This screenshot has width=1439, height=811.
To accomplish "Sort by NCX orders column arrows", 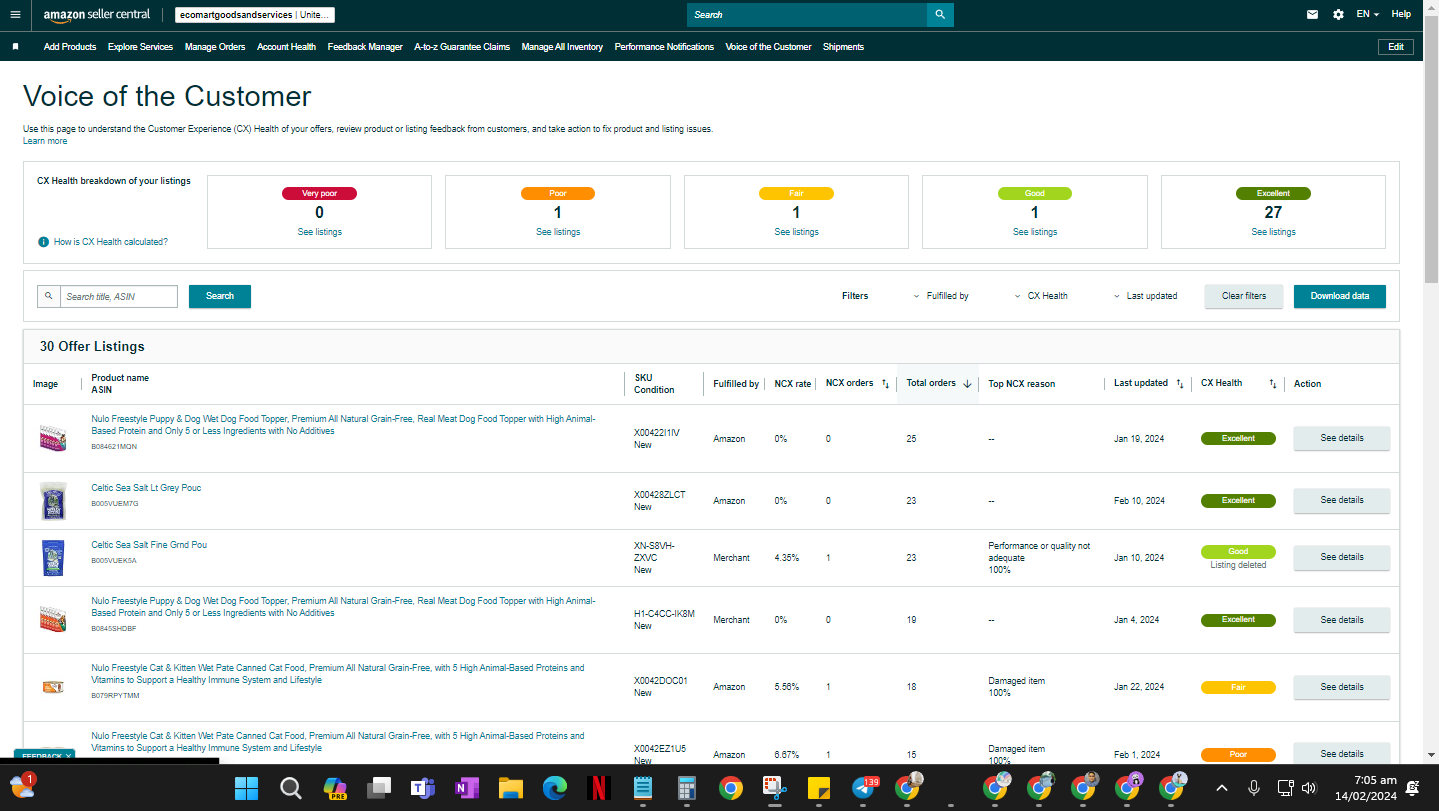I will (x=885, y=384).
